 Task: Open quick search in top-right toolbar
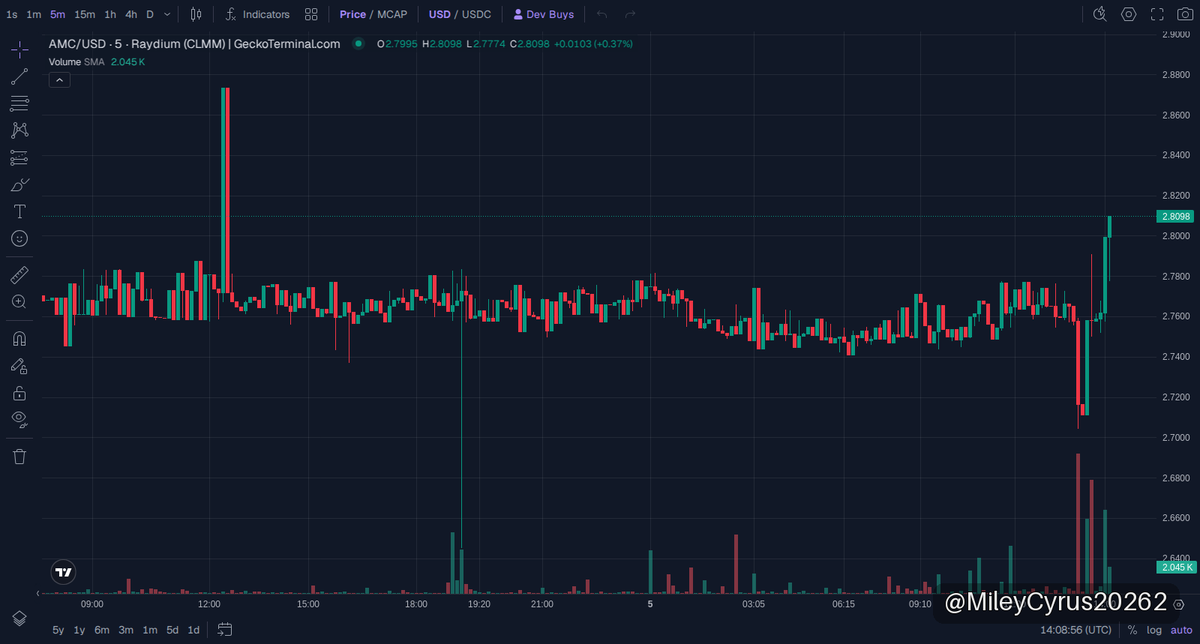point(1100,14)
